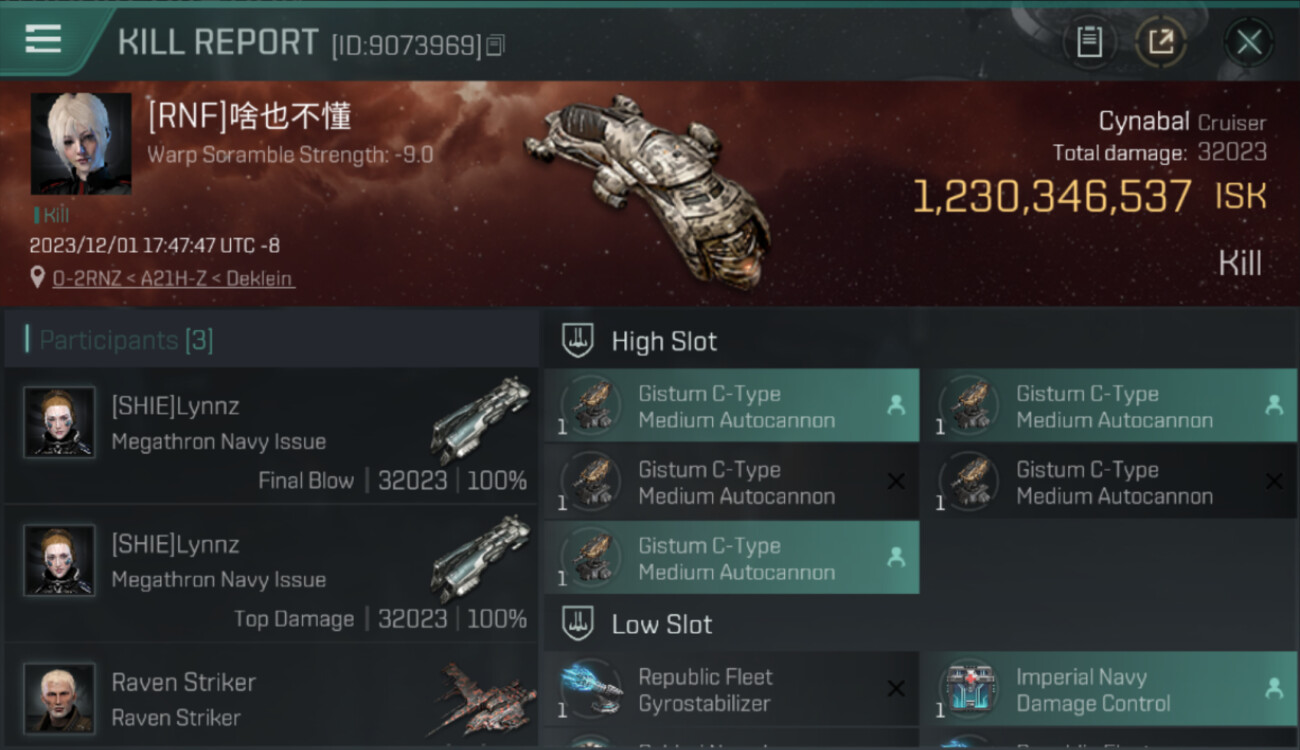Click the Low Slot shield icon

[578, 624]
